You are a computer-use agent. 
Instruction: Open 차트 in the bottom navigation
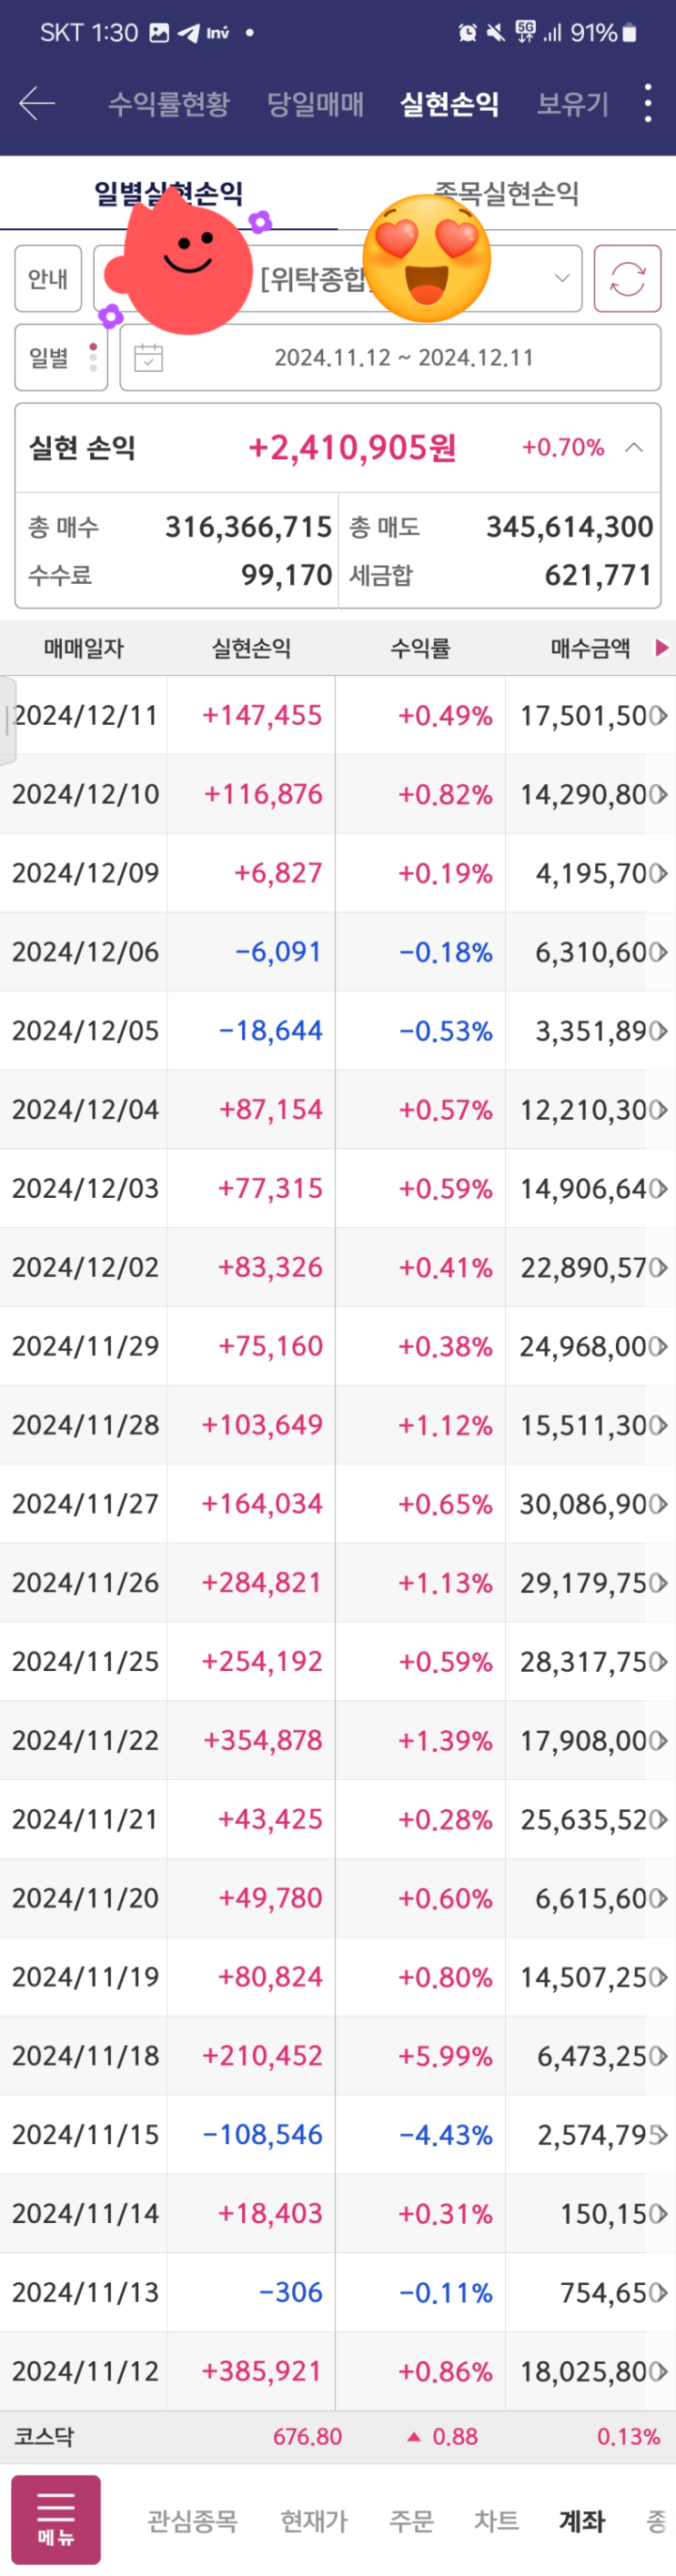pos(497,2520)
